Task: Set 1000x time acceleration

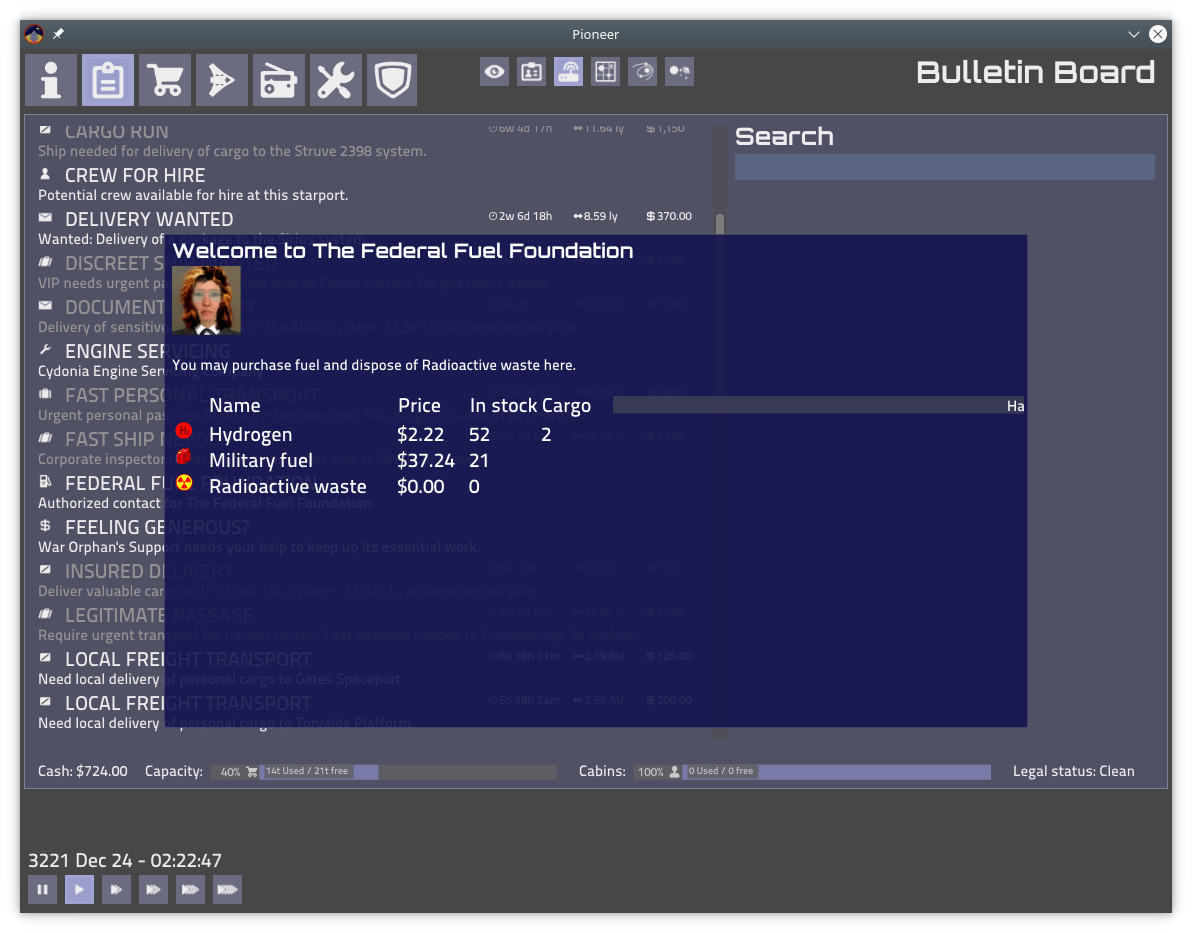Action: [190, 890]
